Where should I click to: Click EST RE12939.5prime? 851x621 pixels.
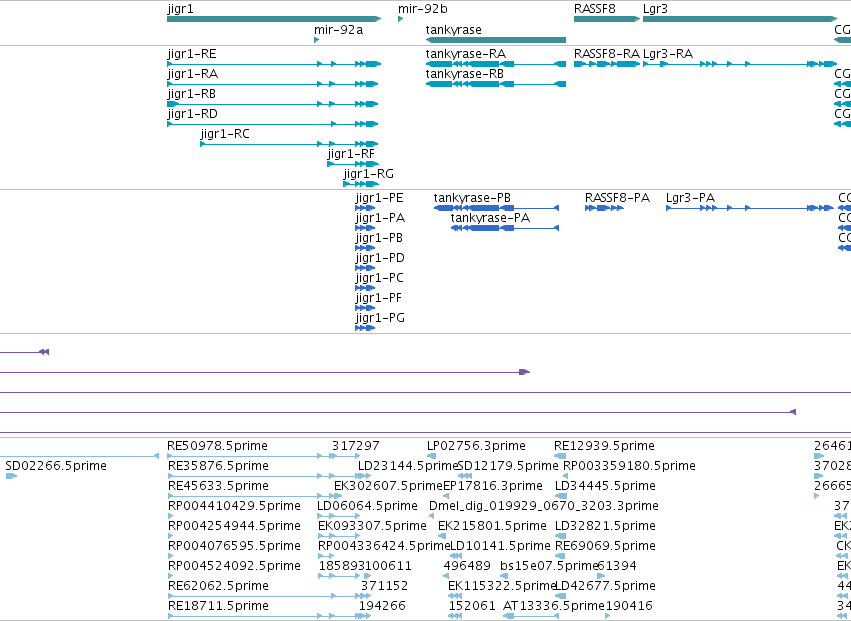604,446
